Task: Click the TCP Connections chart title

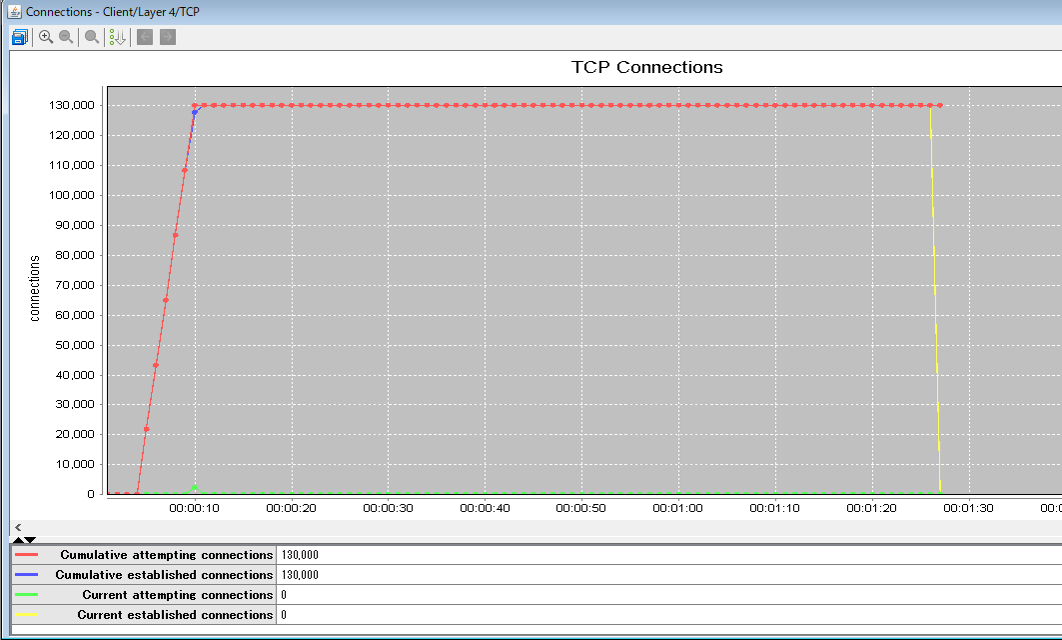Action: (x=647, y=68)
